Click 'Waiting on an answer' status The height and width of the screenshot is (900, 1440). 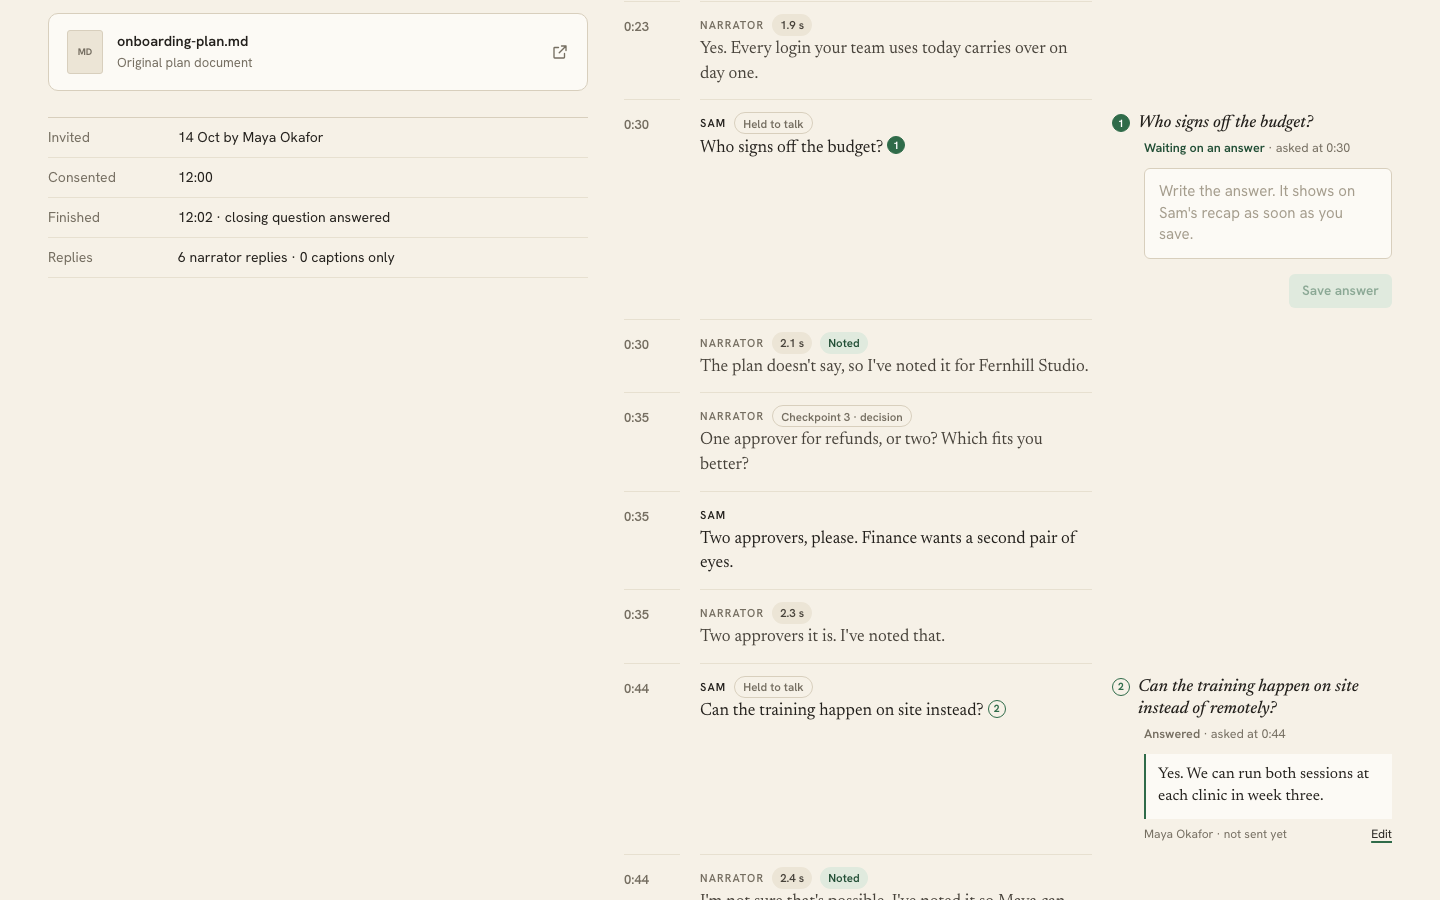(1204, 148)
